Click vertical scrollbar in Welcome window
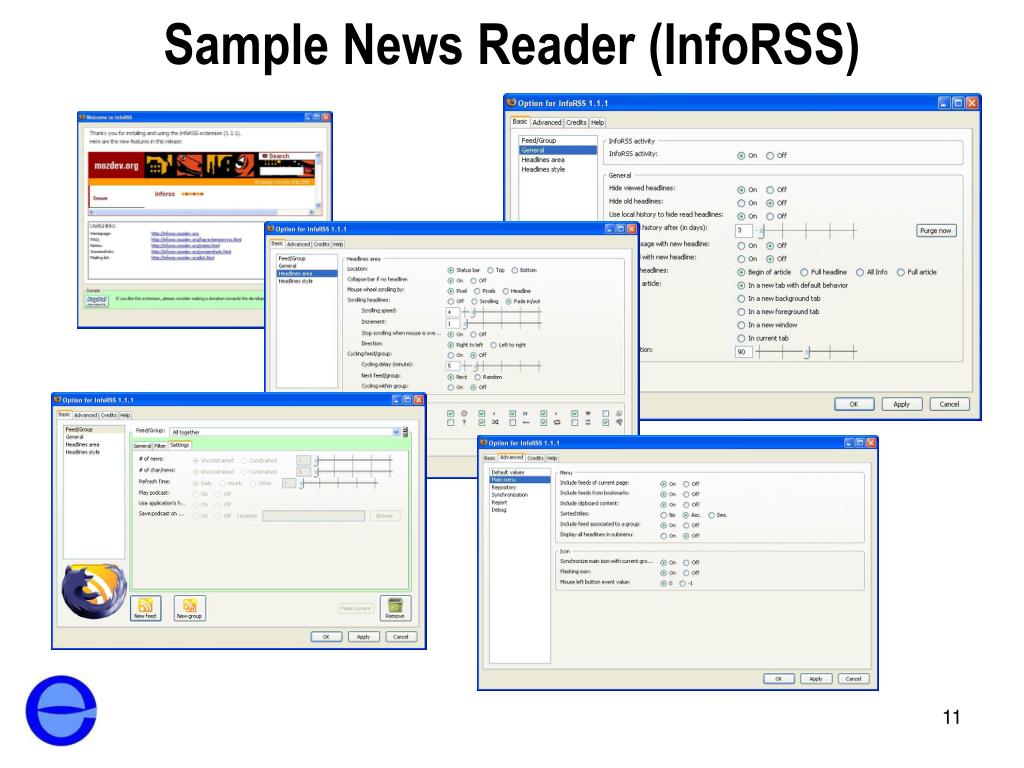Screen dimensions: 1024x768 (319, 181)
